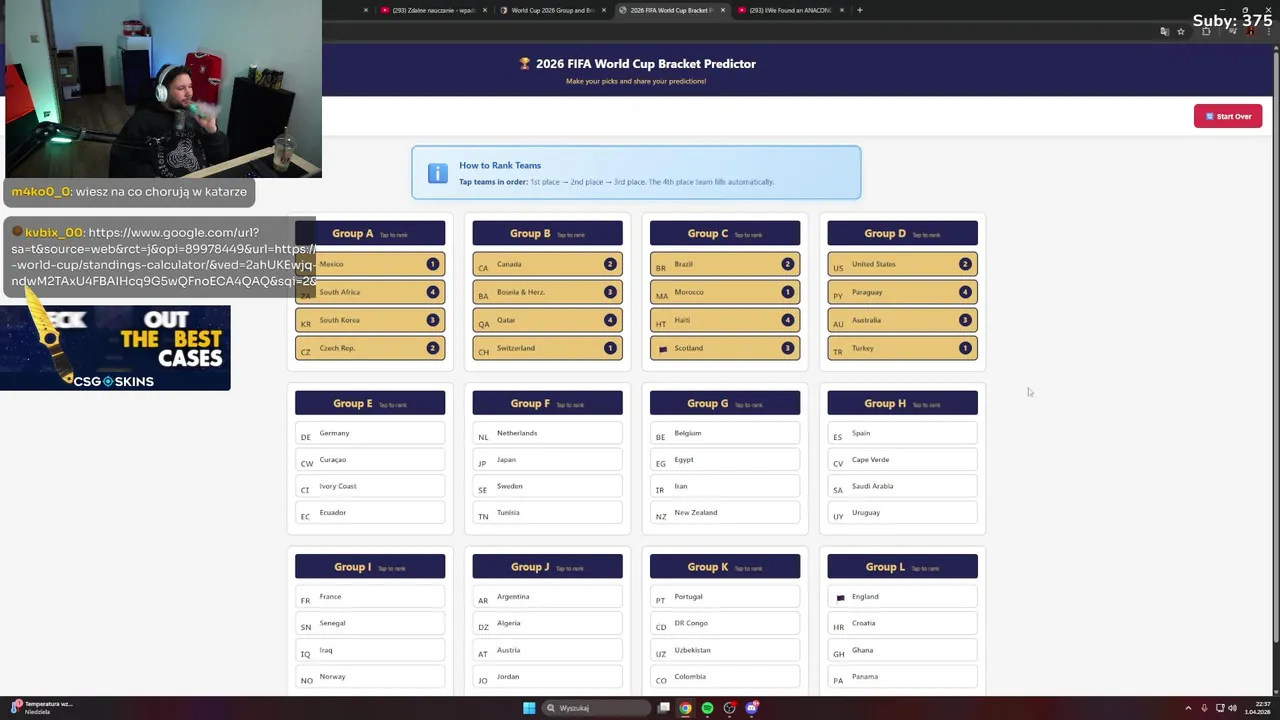This screenshot has width=1280, height=720.
Task: Rank Curaçao in Group E
Action: click(x=370, y=460)
